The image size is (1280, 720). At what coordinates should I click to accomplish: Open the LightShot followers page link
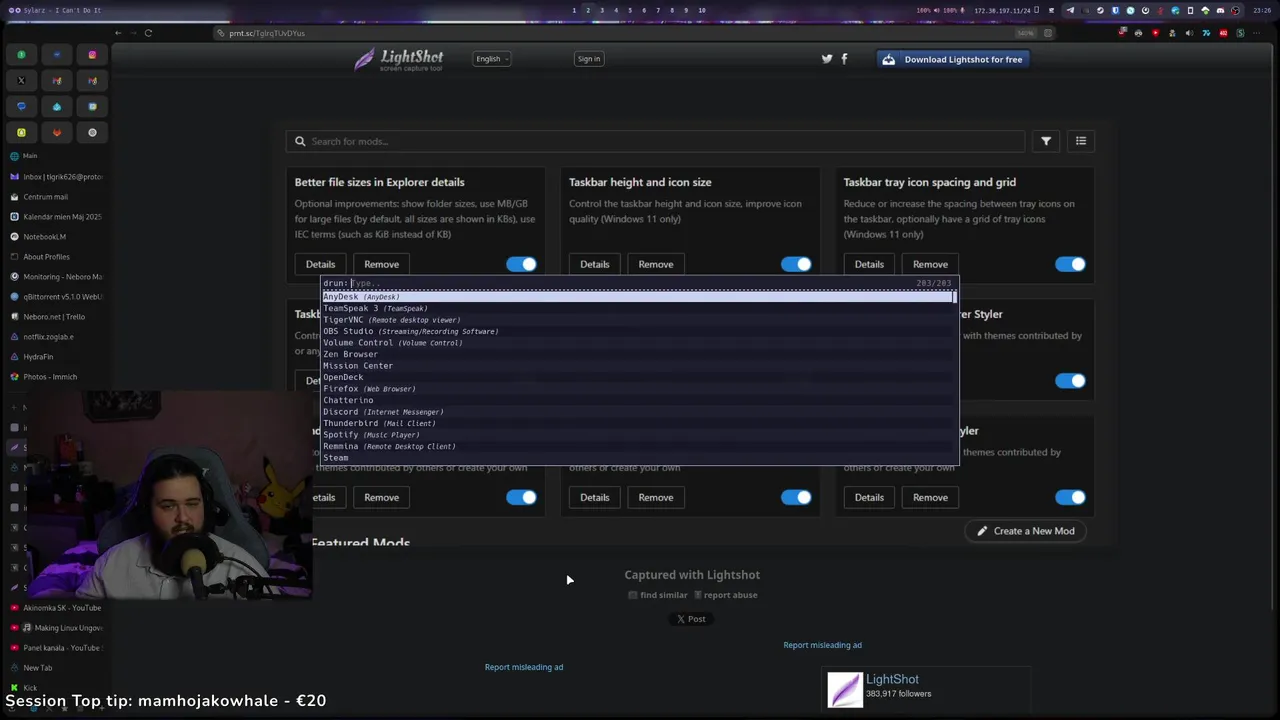[x=892, y=679]
